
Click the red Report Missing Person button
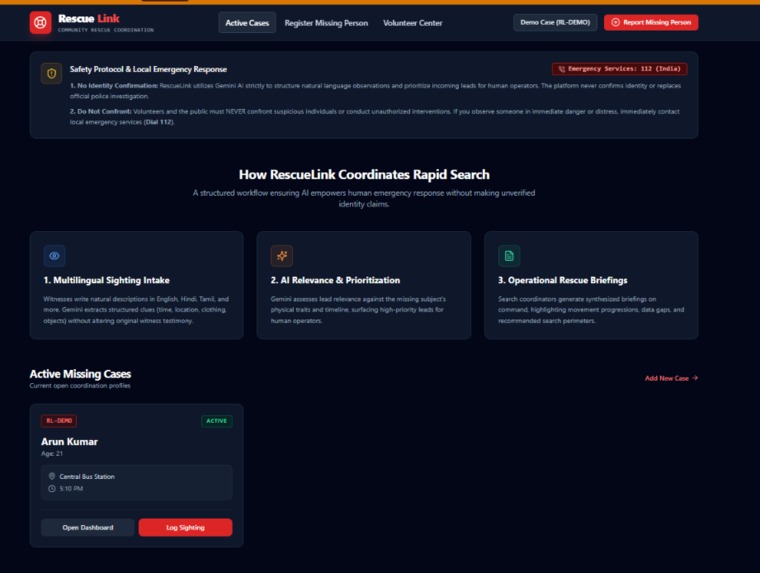click(651, 22)
